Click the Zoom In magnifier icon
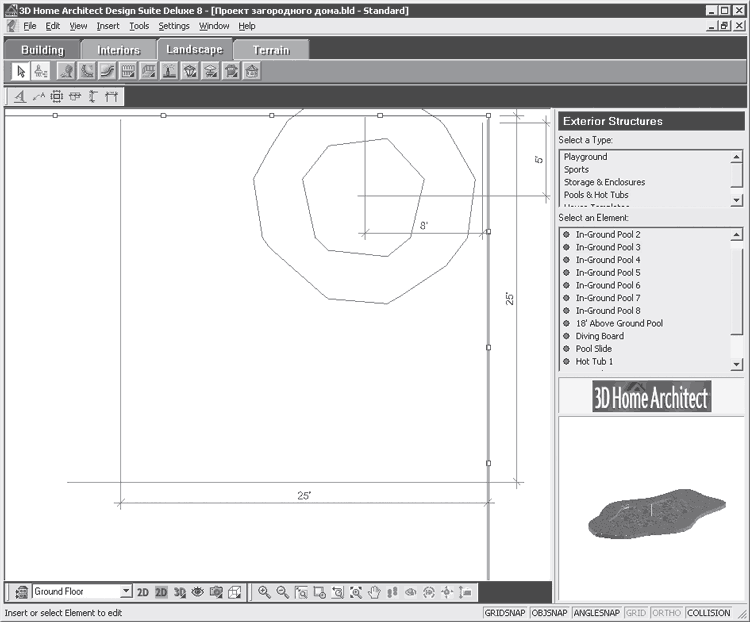This screenshot has height=622, width=750. pyautogui.click(x=264, y=592)
